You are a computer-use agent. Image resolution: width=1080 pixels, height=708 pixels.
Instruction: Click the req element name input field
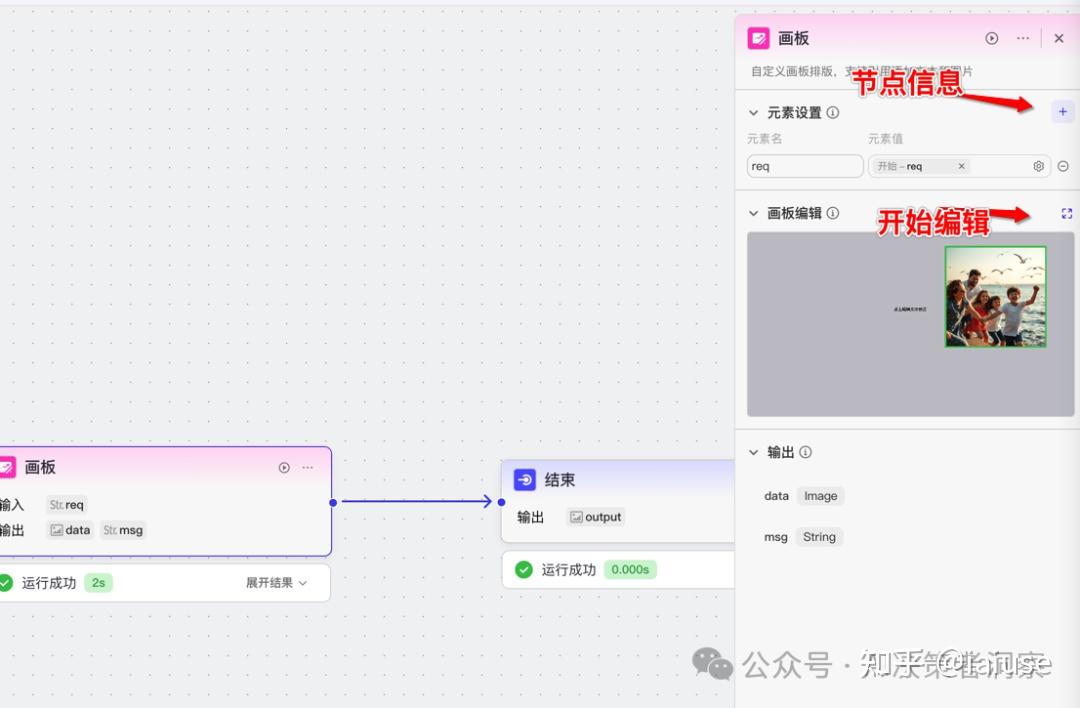point(804,165)
